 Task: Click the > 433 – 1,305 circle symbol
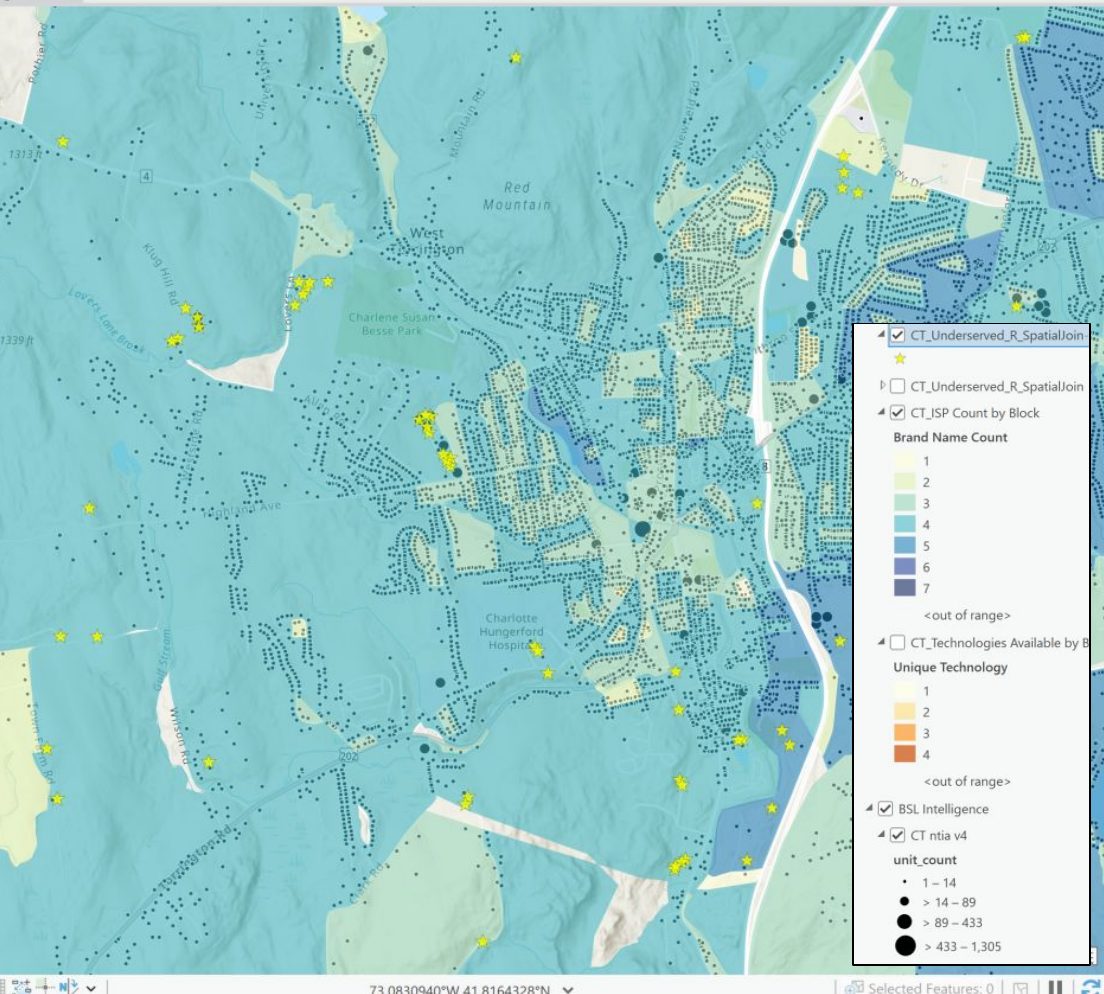(905, 945)
